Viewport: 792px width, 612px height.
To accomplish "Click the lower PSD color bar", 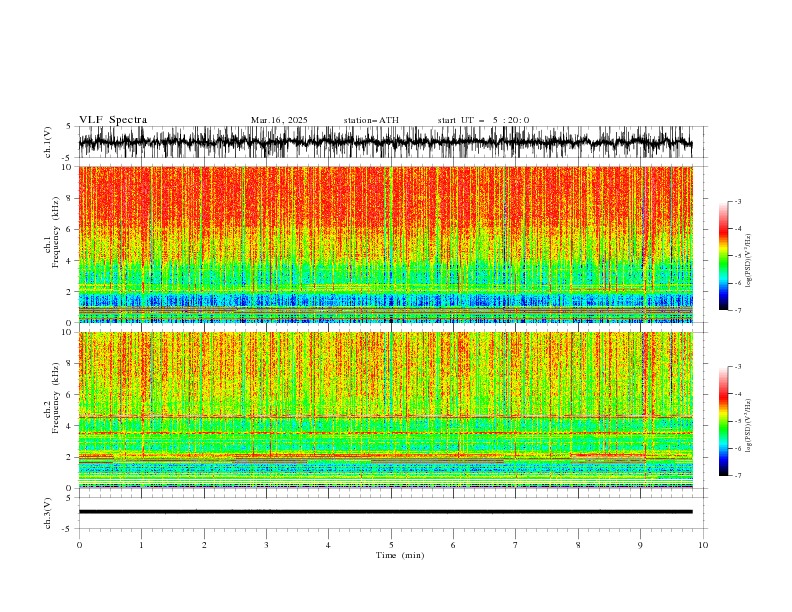I will [723, 421].
